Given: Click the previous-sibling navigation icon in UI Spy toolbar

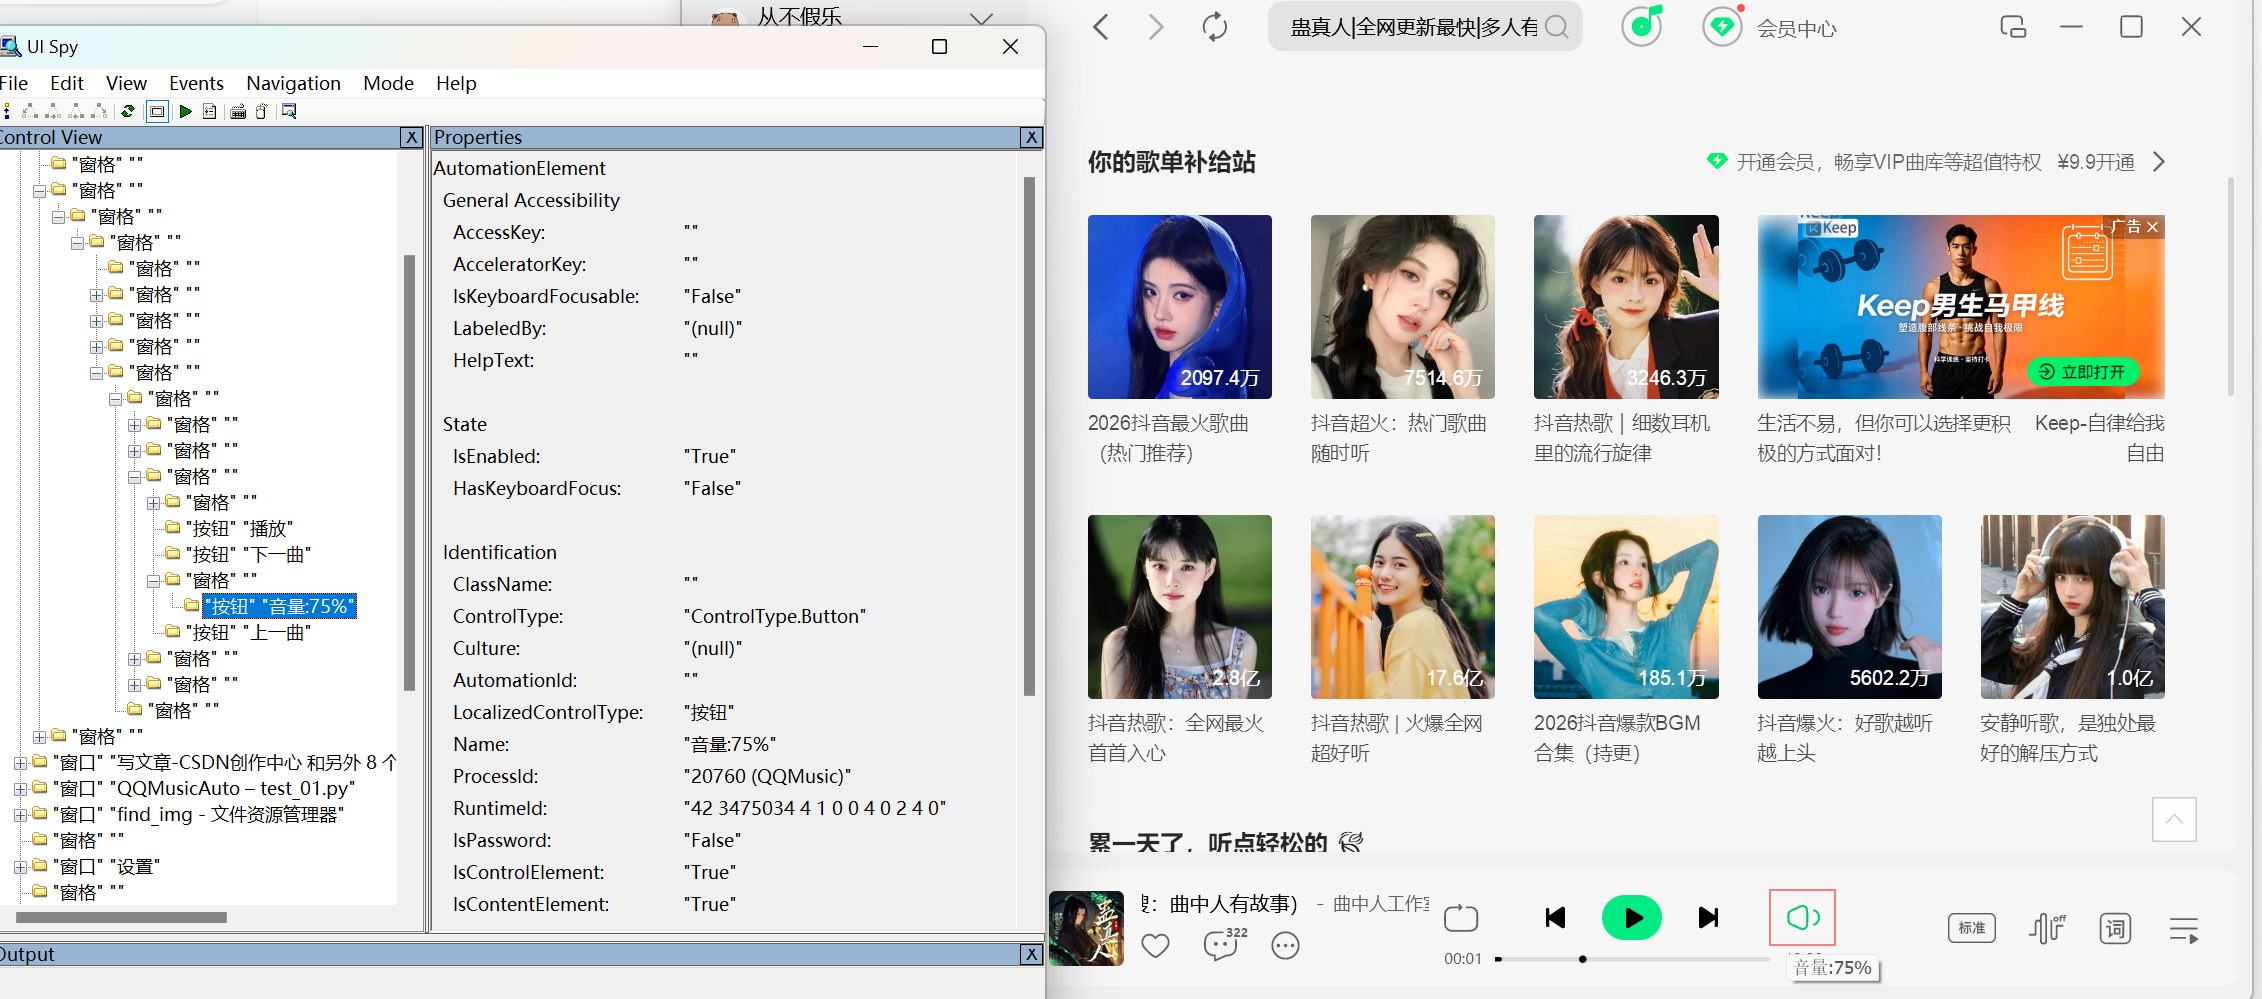Looking at the screenshot, I should coord(76,111).
